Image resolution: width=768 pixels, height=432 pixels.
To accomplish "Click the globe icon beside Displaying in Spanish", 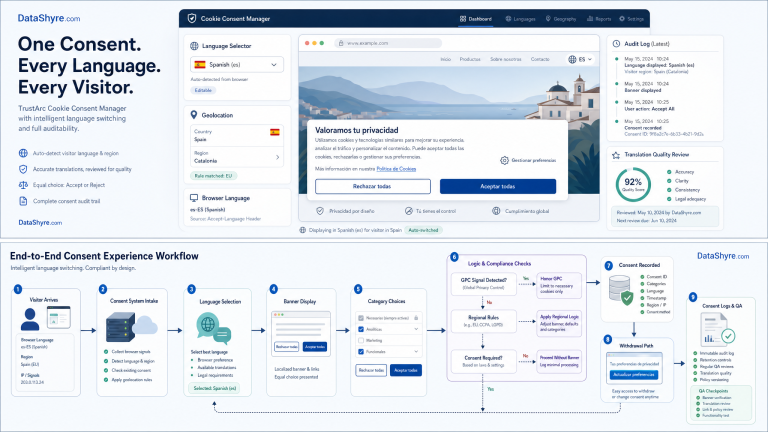I will coord(303,230).
